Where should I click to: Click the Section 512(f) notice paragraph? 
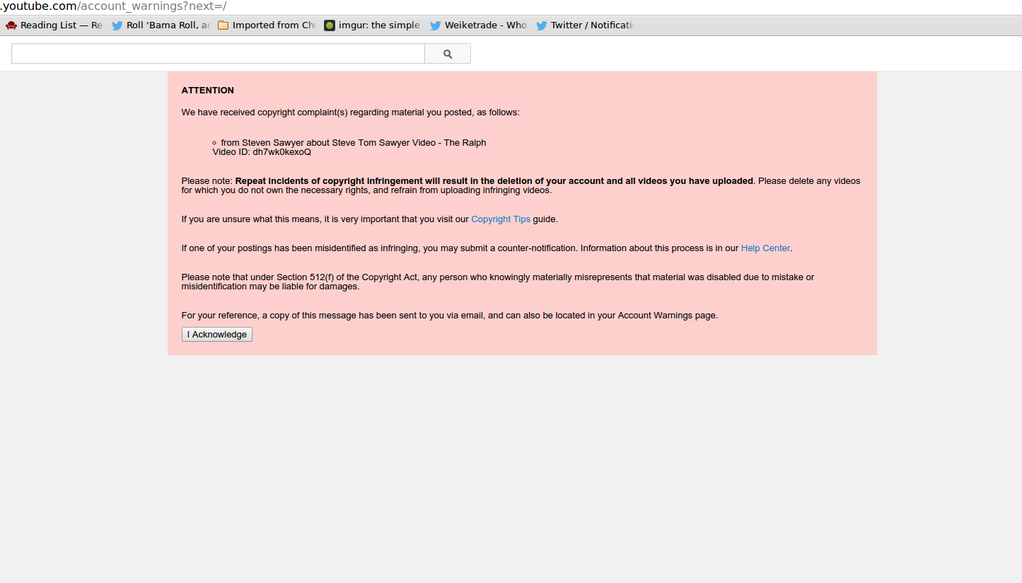tap(498, 282)
